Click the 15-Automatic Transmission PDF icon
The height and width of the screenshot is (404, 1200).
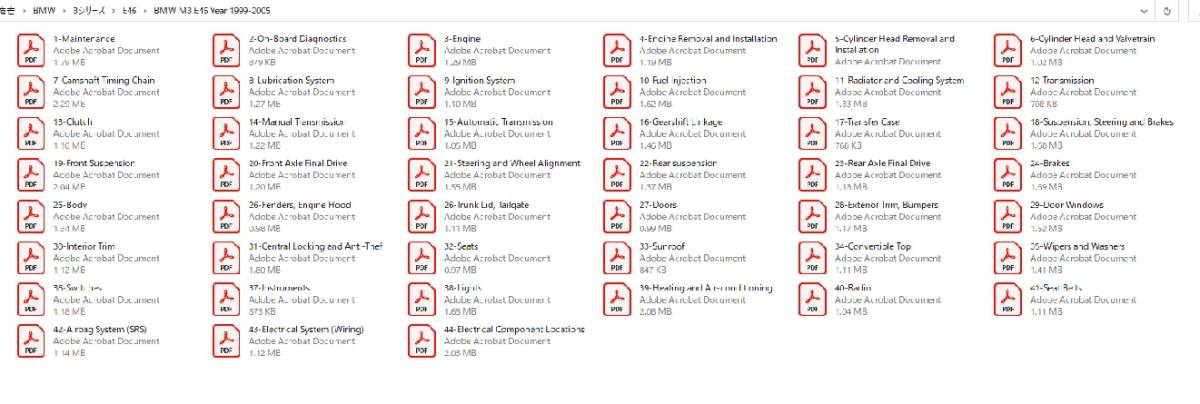point(421,133)
